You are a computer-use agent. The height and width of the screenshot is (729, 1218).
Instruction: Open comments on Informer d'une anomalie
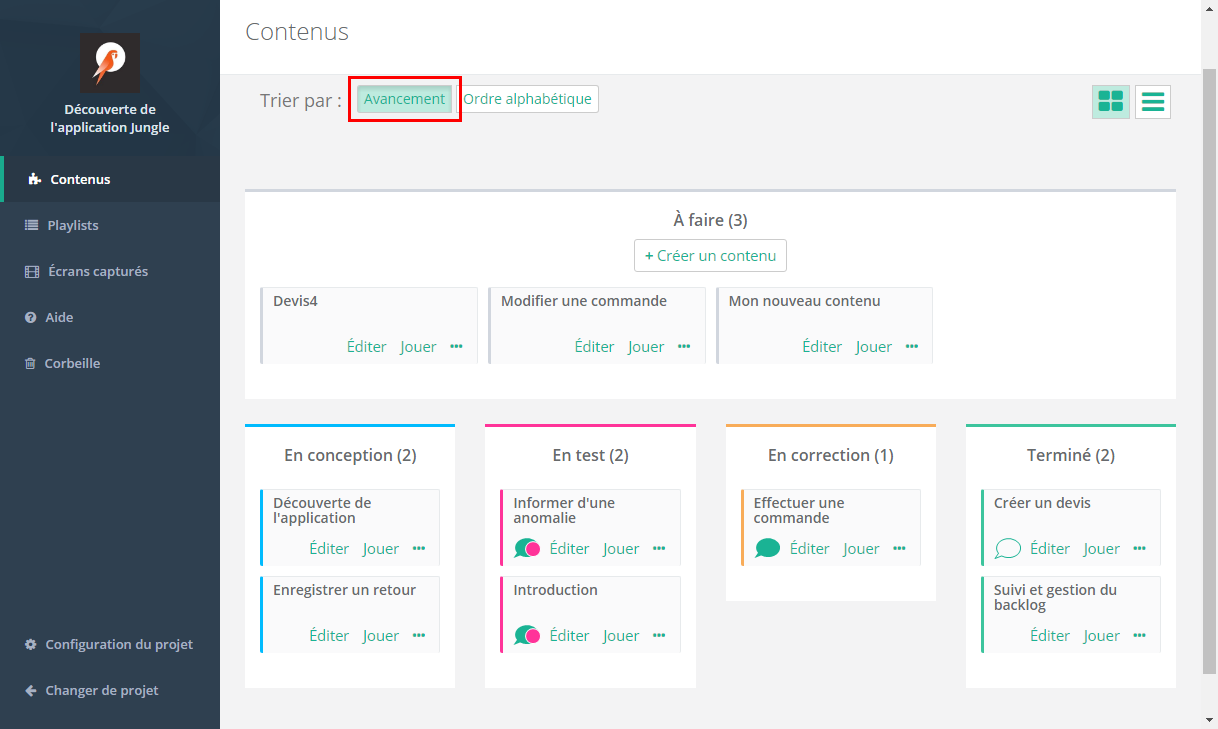point(526,548)
